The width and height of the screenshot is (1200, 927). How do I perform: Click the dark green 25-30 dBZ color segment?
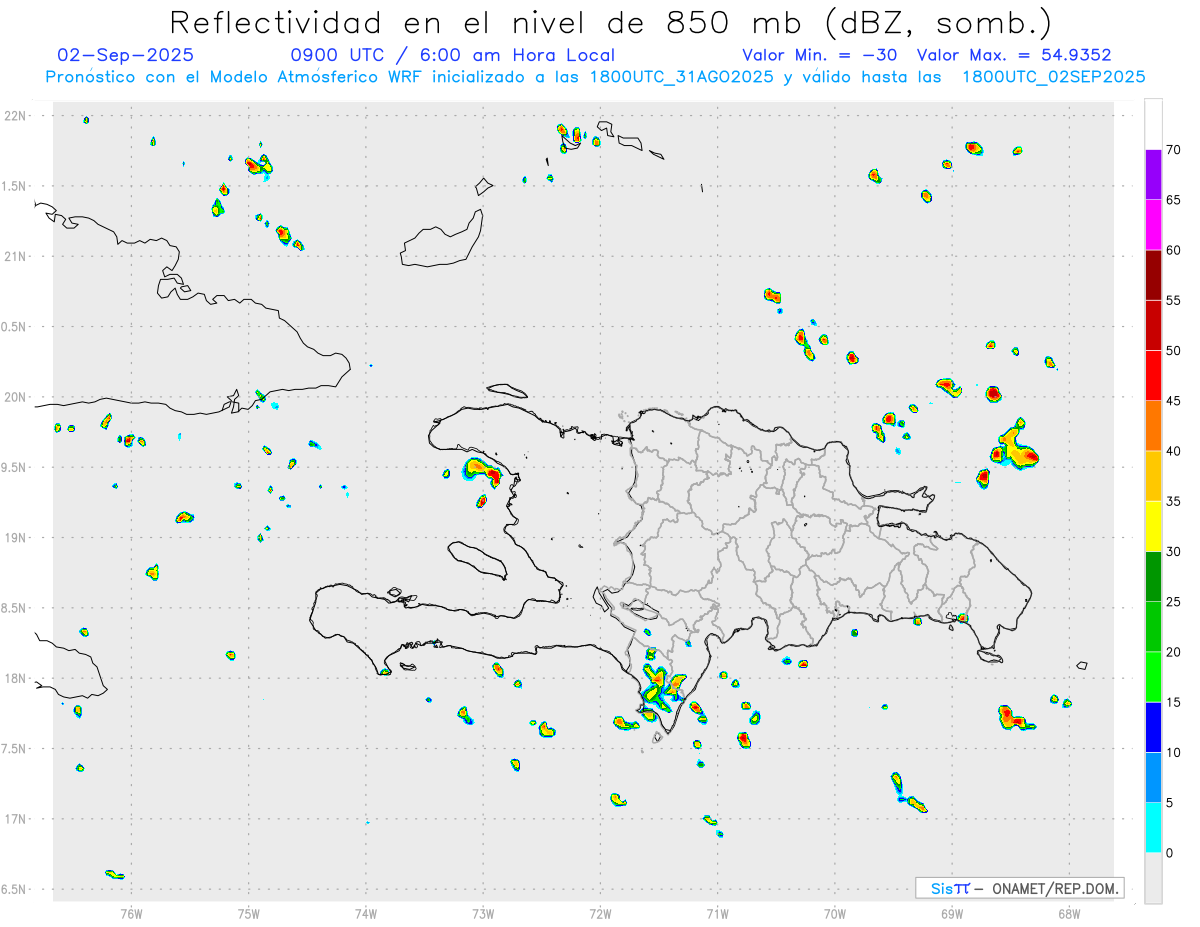1153,577
